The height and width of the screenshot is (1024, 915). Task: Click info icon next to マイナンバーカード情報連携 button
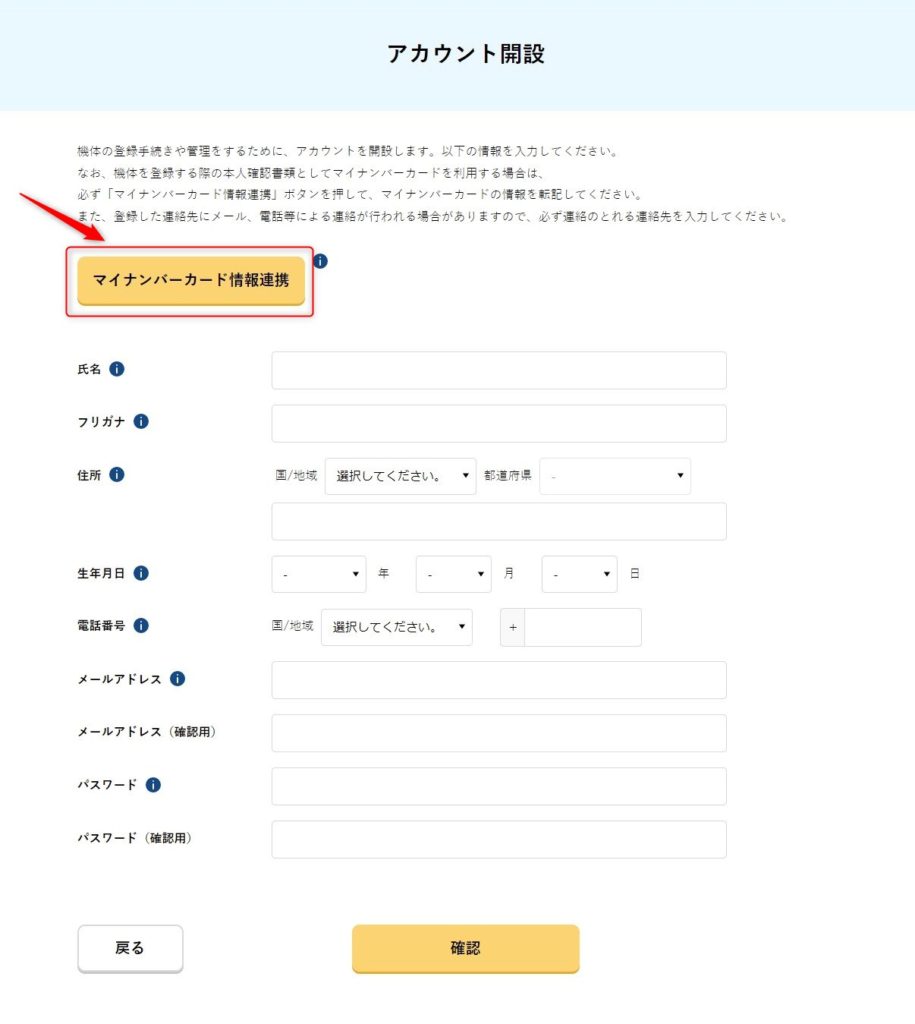pos(320,261)
